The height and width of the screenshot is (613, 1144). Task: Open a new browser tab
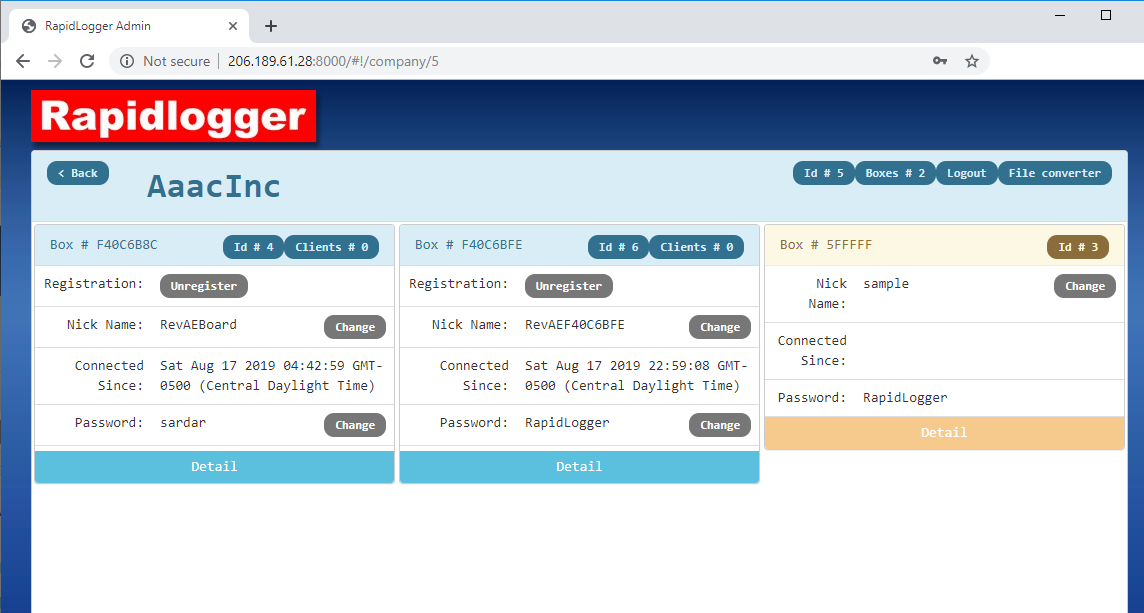point(270,26)
